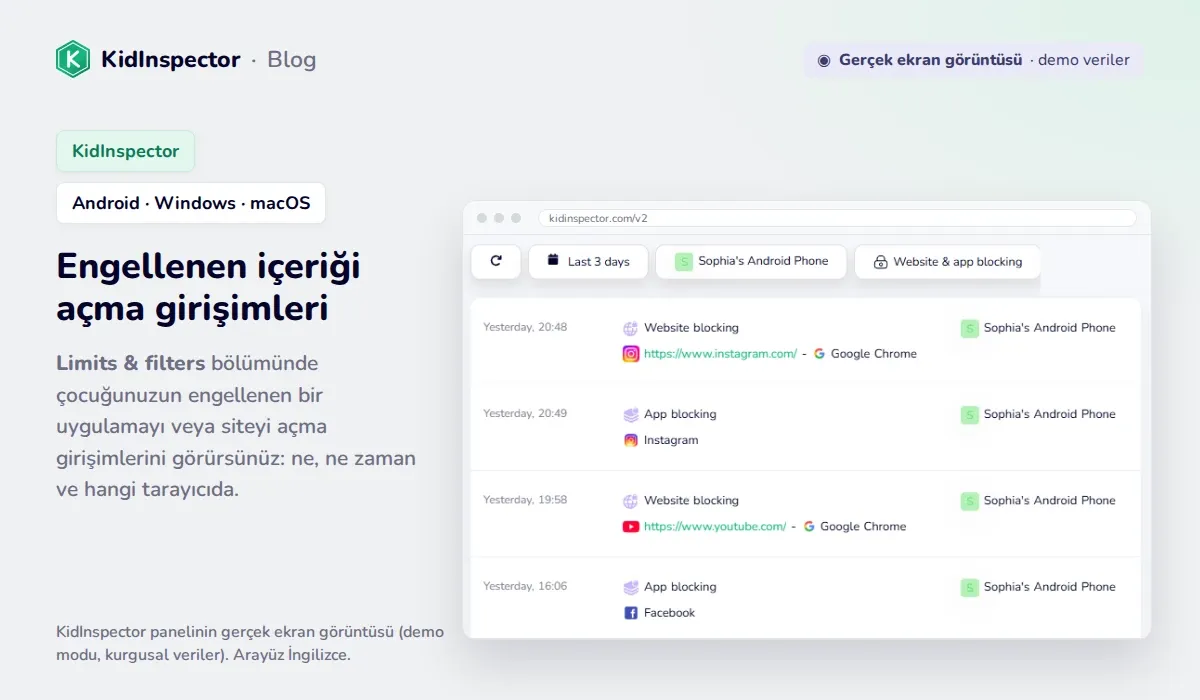Click globe icon at 20:48 Website blocking

pos(630,327)
